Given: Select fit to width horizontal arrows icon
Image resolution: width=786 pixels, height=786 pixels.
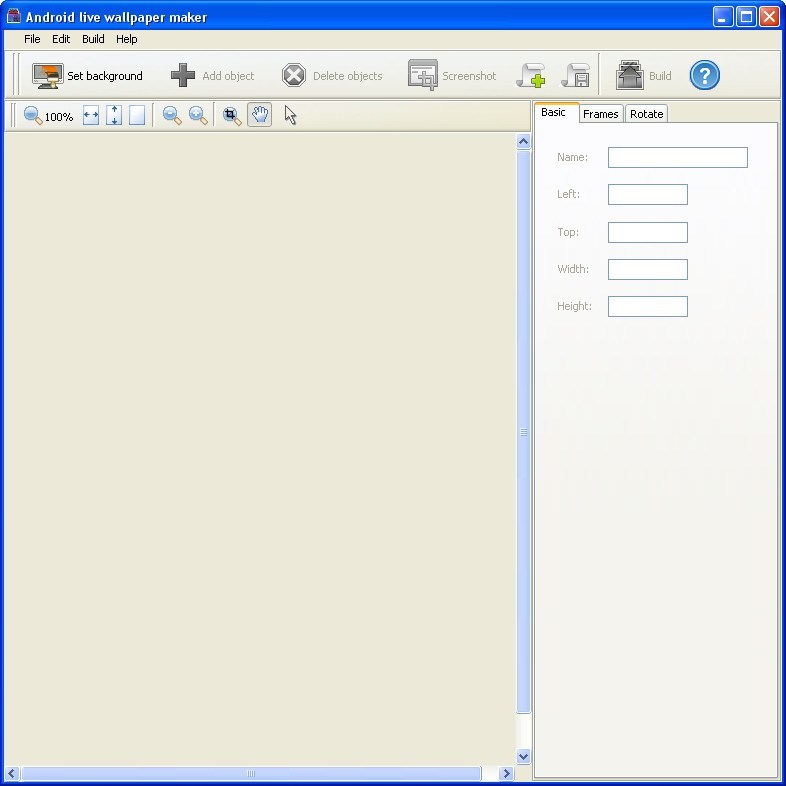Looking at the screenshot, I should pyautogui.click(x=91, y=115).
